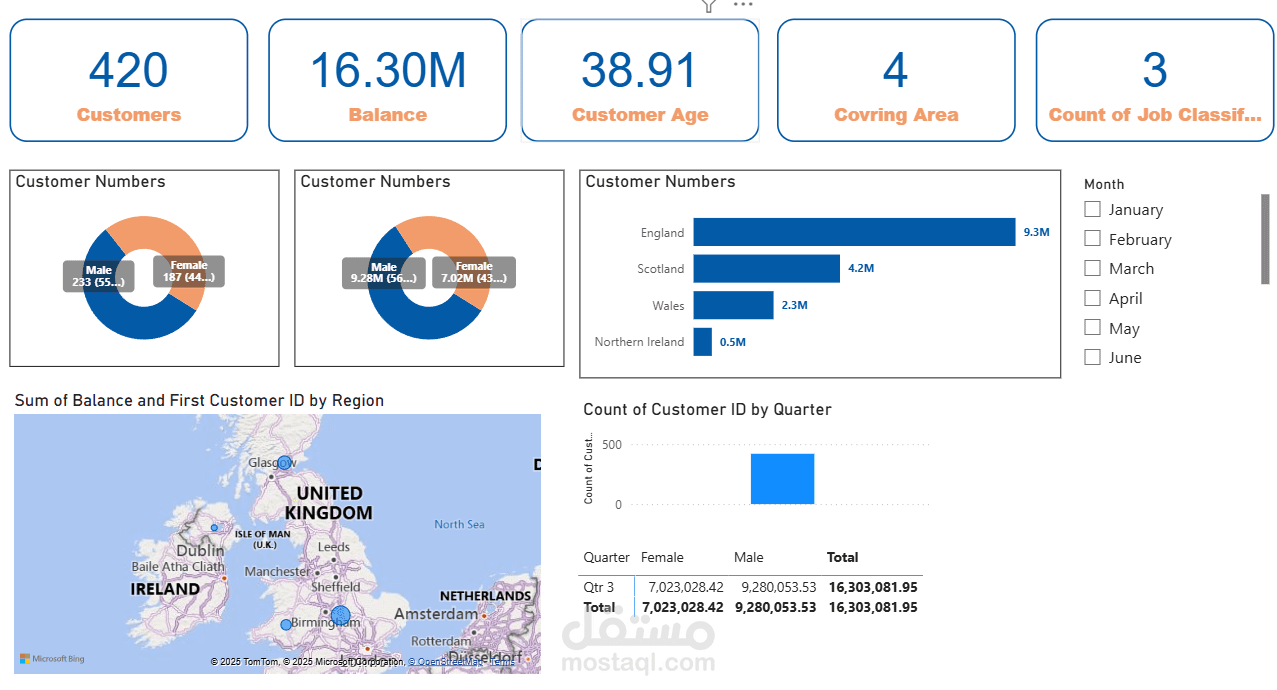Viewport: 1277px width, 690px height.
Task: Click the Wales bar in bar chart
Action: pyautogui.click(x=734, y=305)
